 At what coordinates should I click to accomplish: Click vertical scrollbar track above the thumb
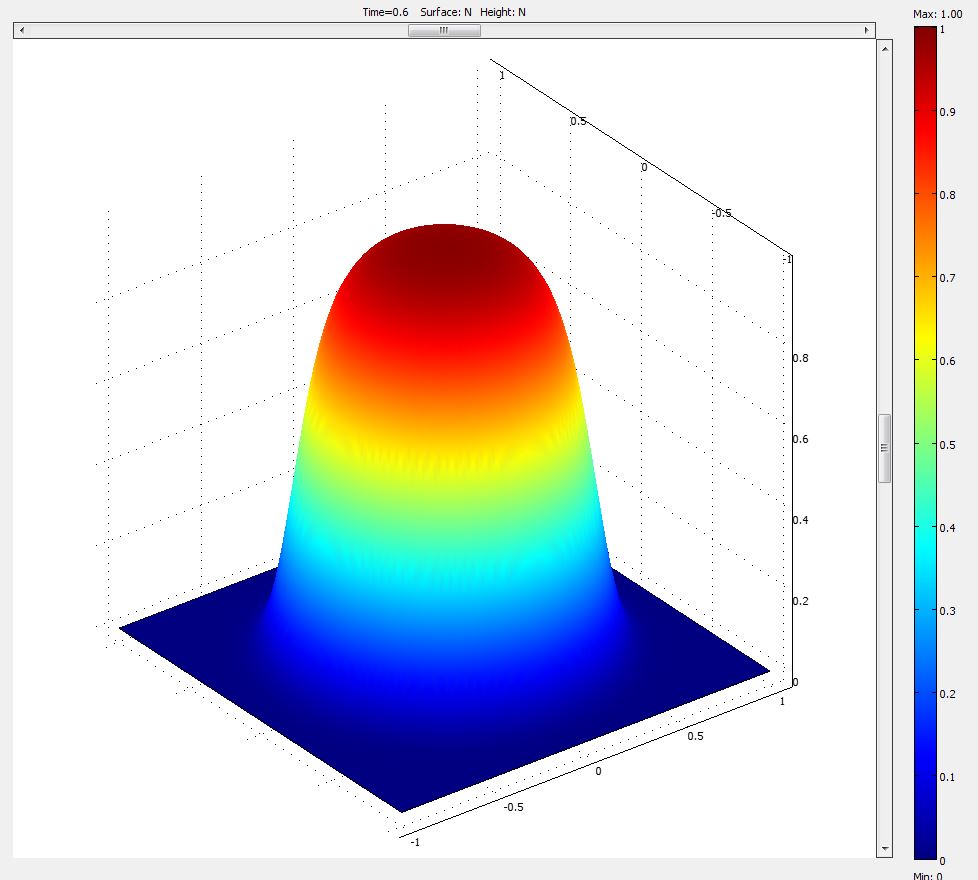tap(884, 230)
